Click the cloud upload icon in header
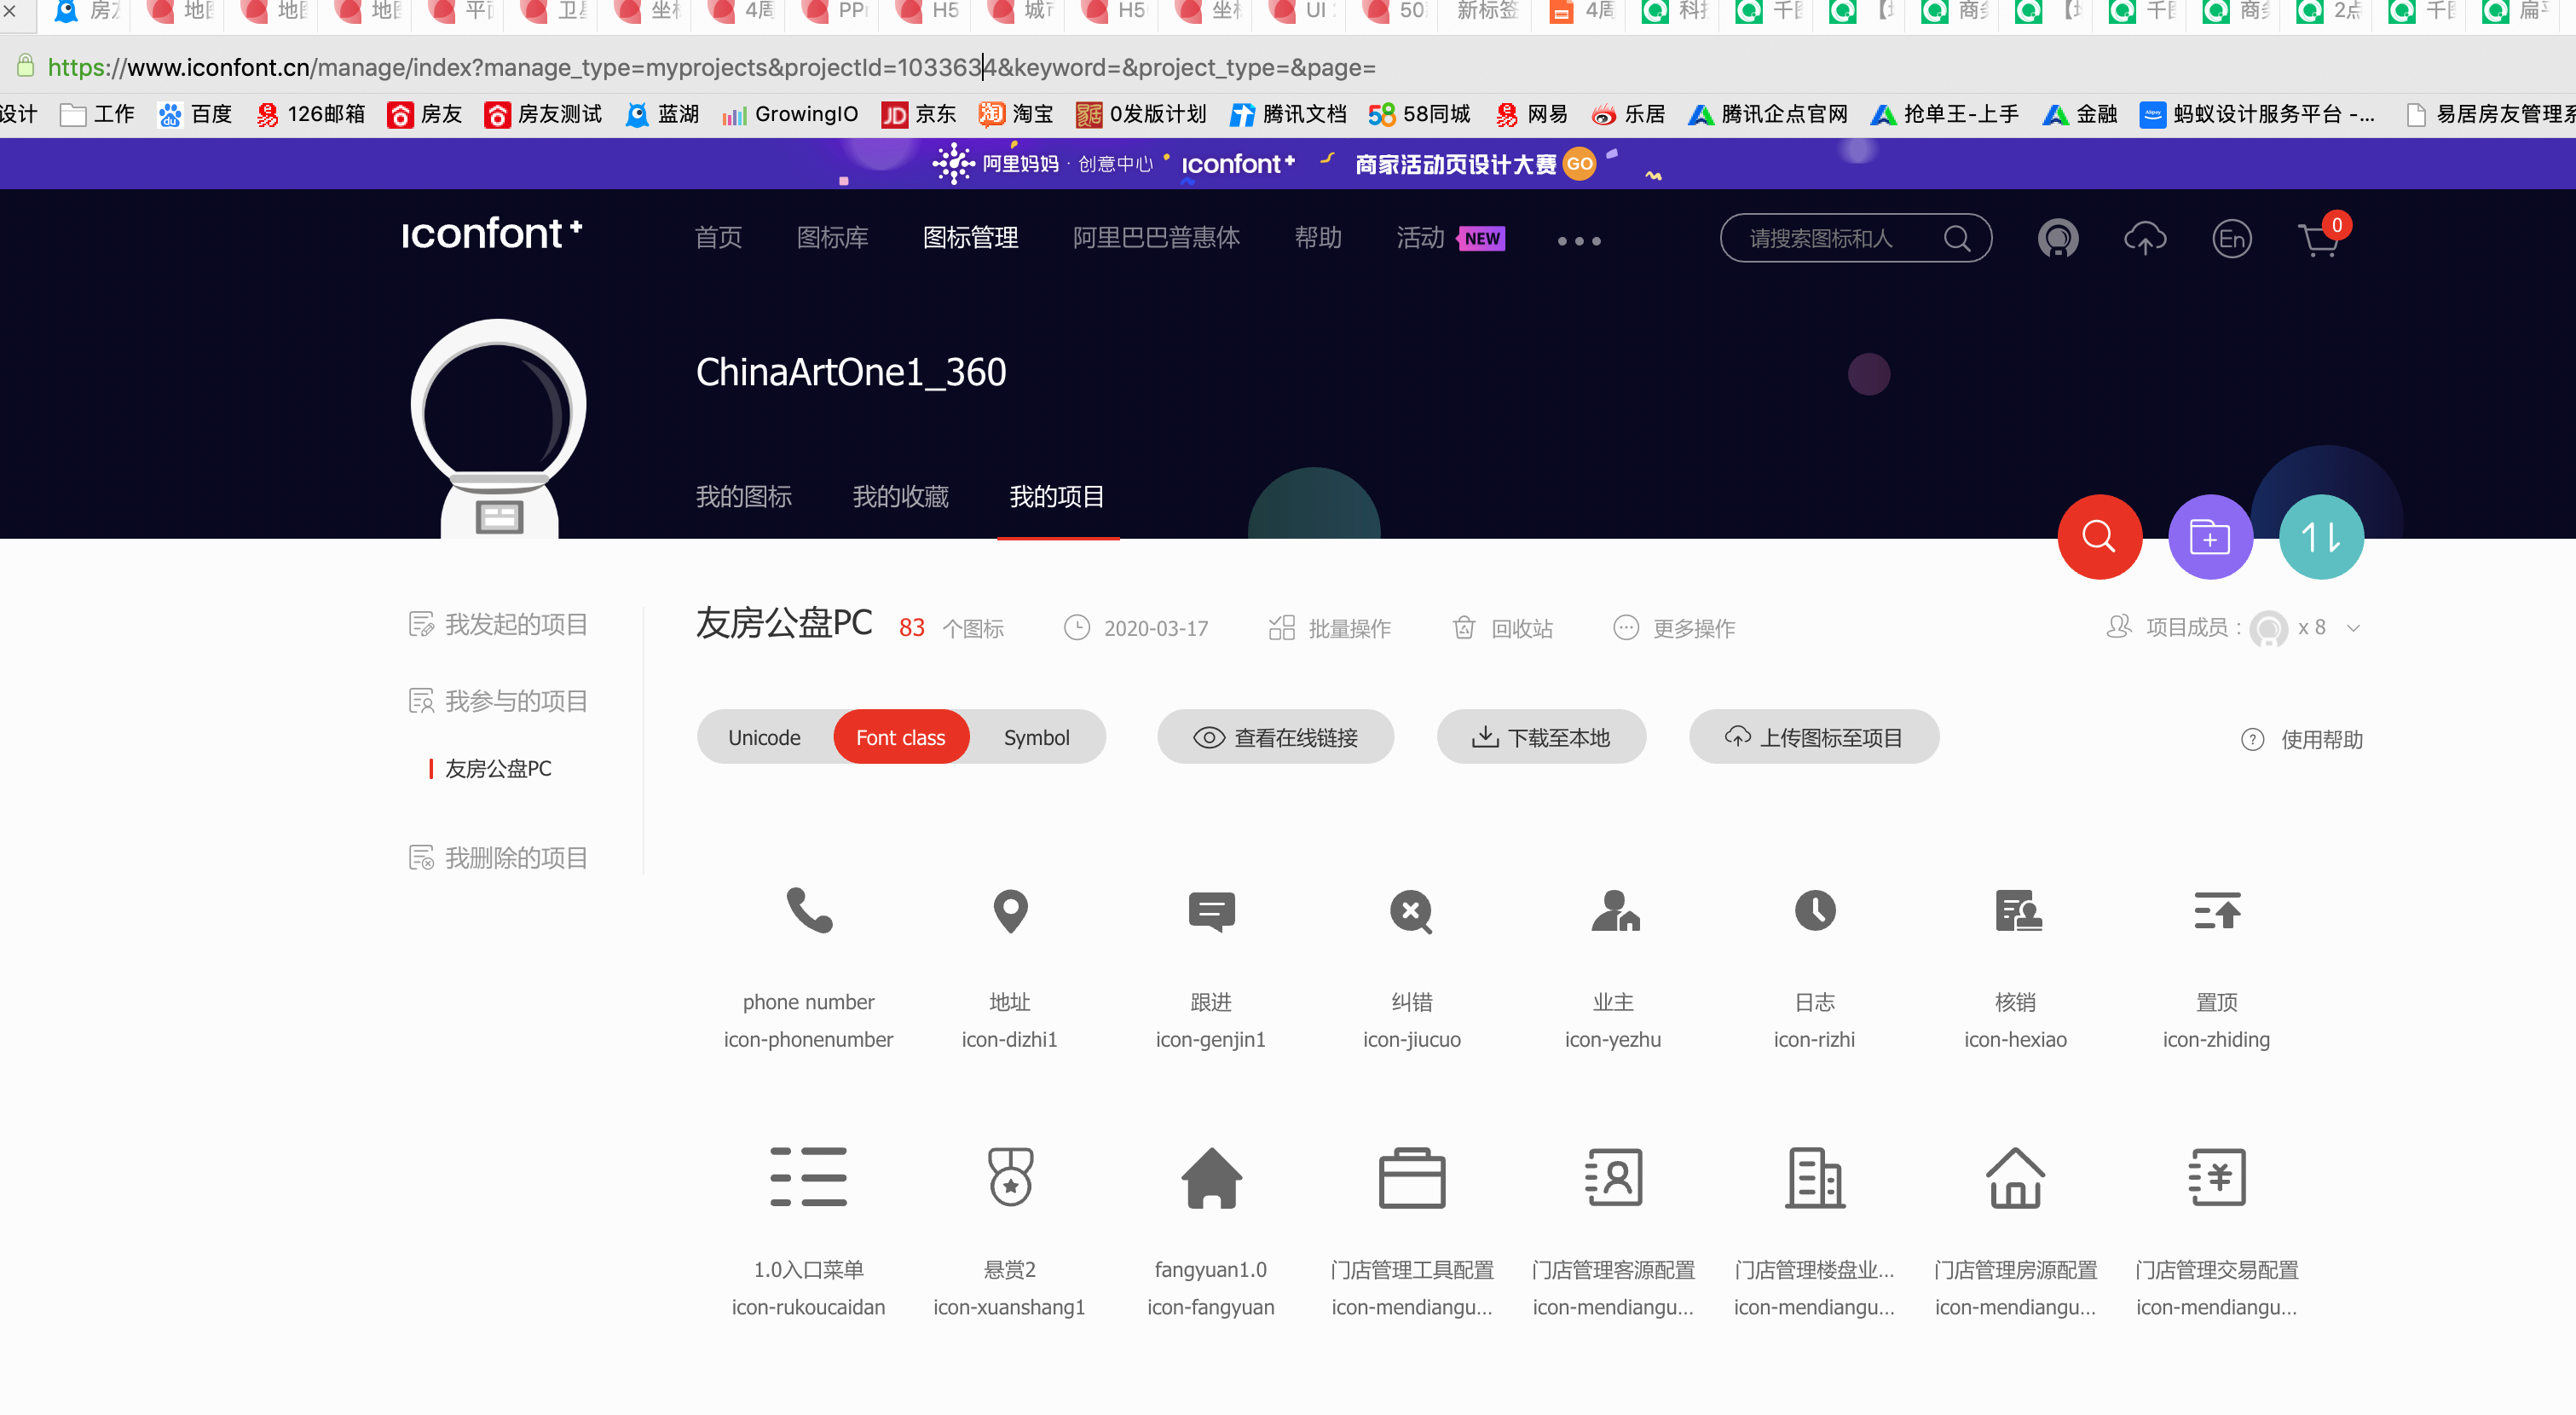 coord(2145,239)
